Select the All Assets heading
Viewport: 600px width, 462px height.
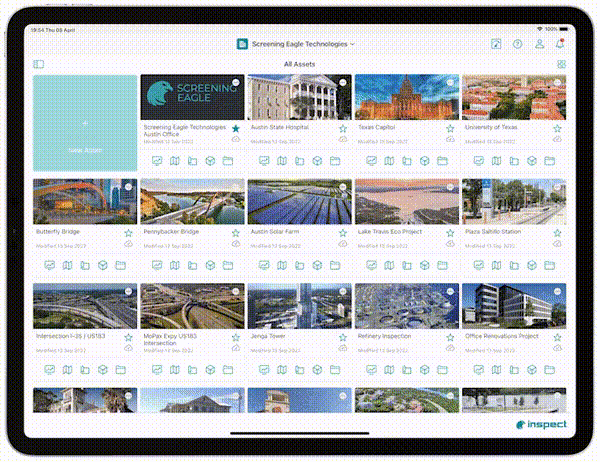[299, 64]
